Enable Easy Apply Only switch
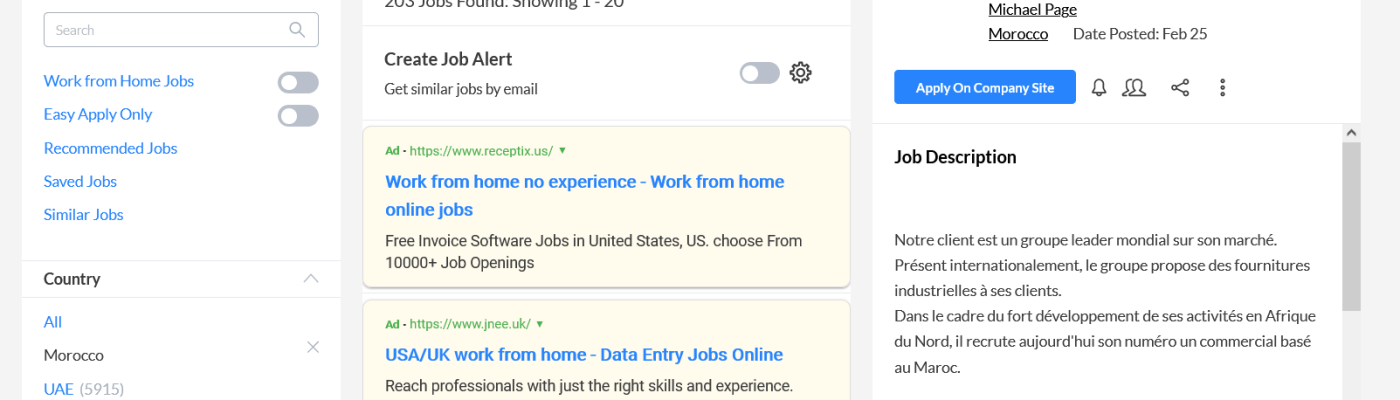This screenshot has height=400, width=1400. point(298,115)
